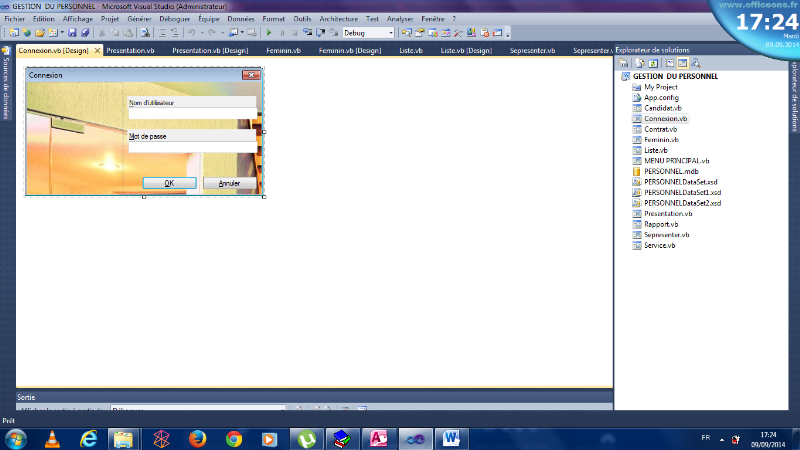This screenshot has width=800, height=450.
Task: Click the Nom d'utilisateur text field
Action: [x=192, y=114]
